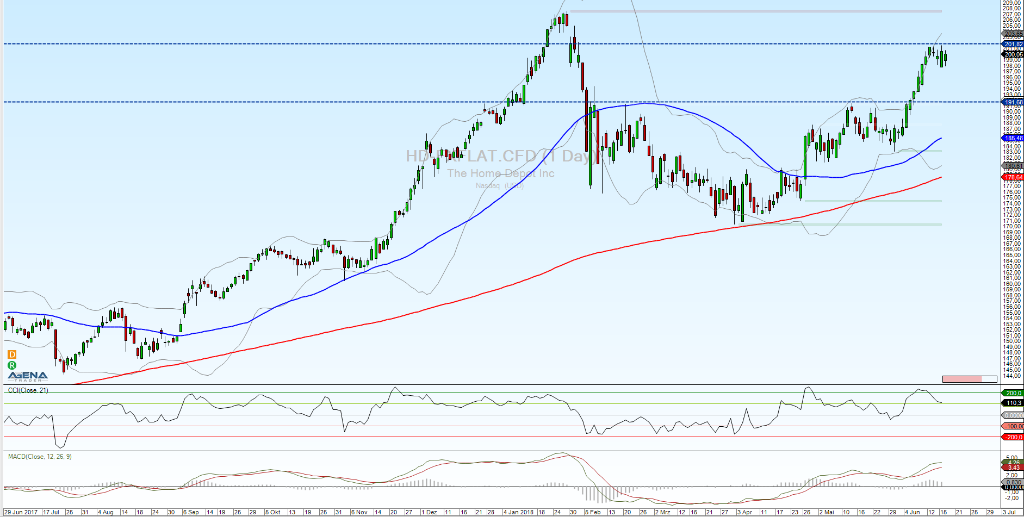Click the red -200.0 CCI level marker
Screen dimensions: 1024x517
1013,437
